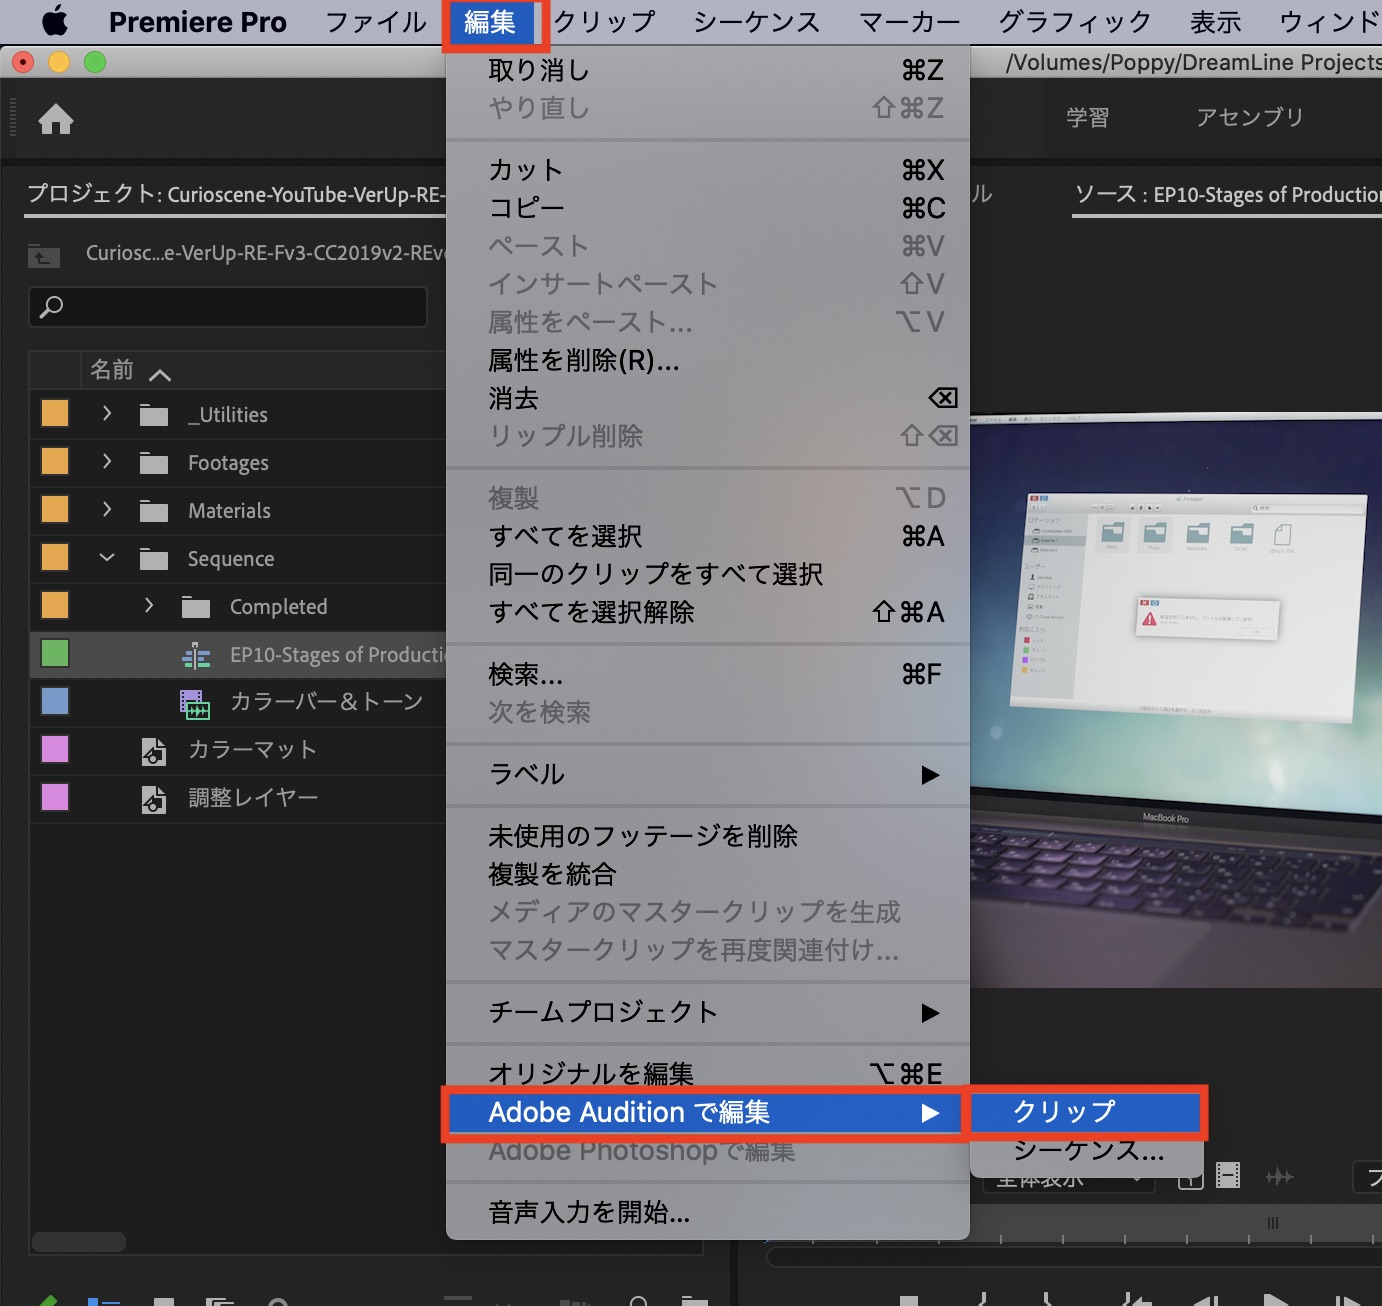Viewport: 1382px width, 1306px height.
Task: Select すべてを選択 from the edit menu
Action: point(566,537)
